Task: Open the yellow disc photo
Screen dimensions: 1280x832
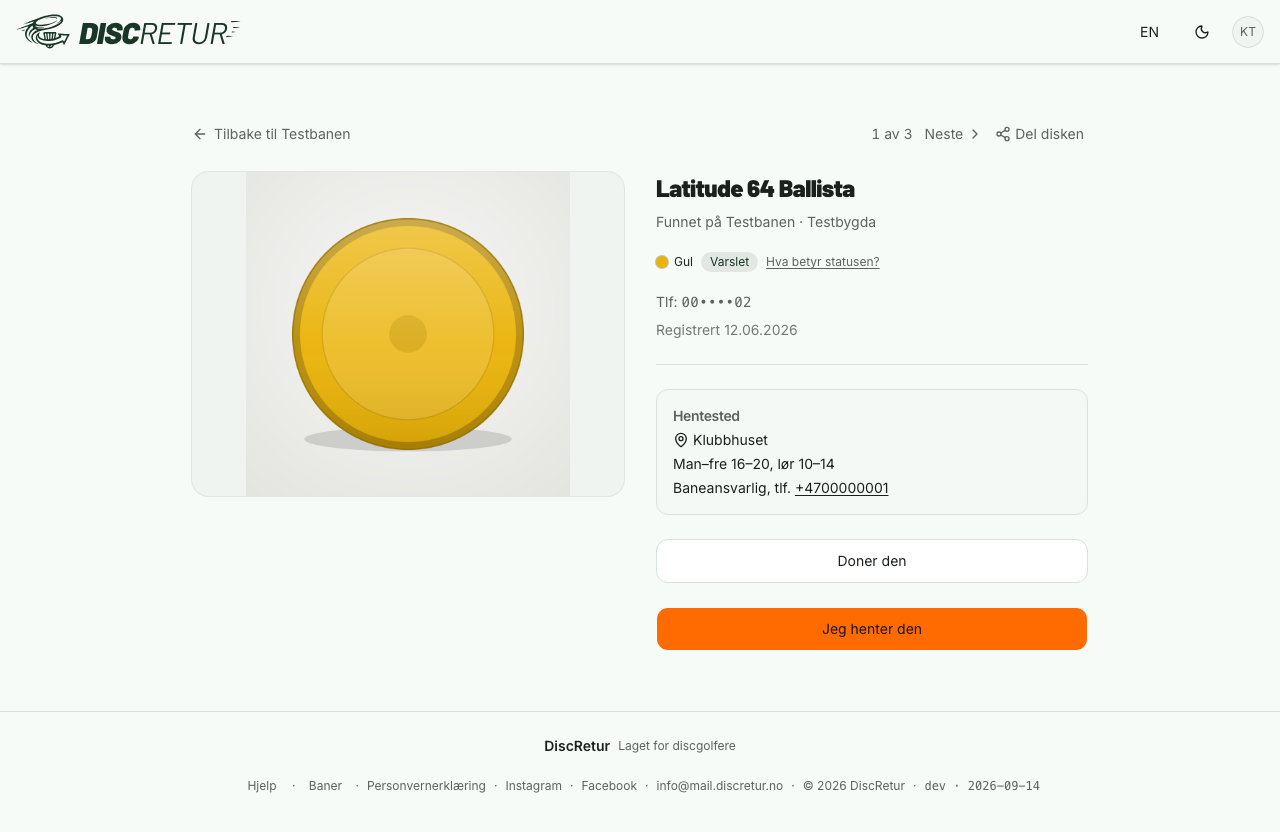Action: (x=408, y=334)
